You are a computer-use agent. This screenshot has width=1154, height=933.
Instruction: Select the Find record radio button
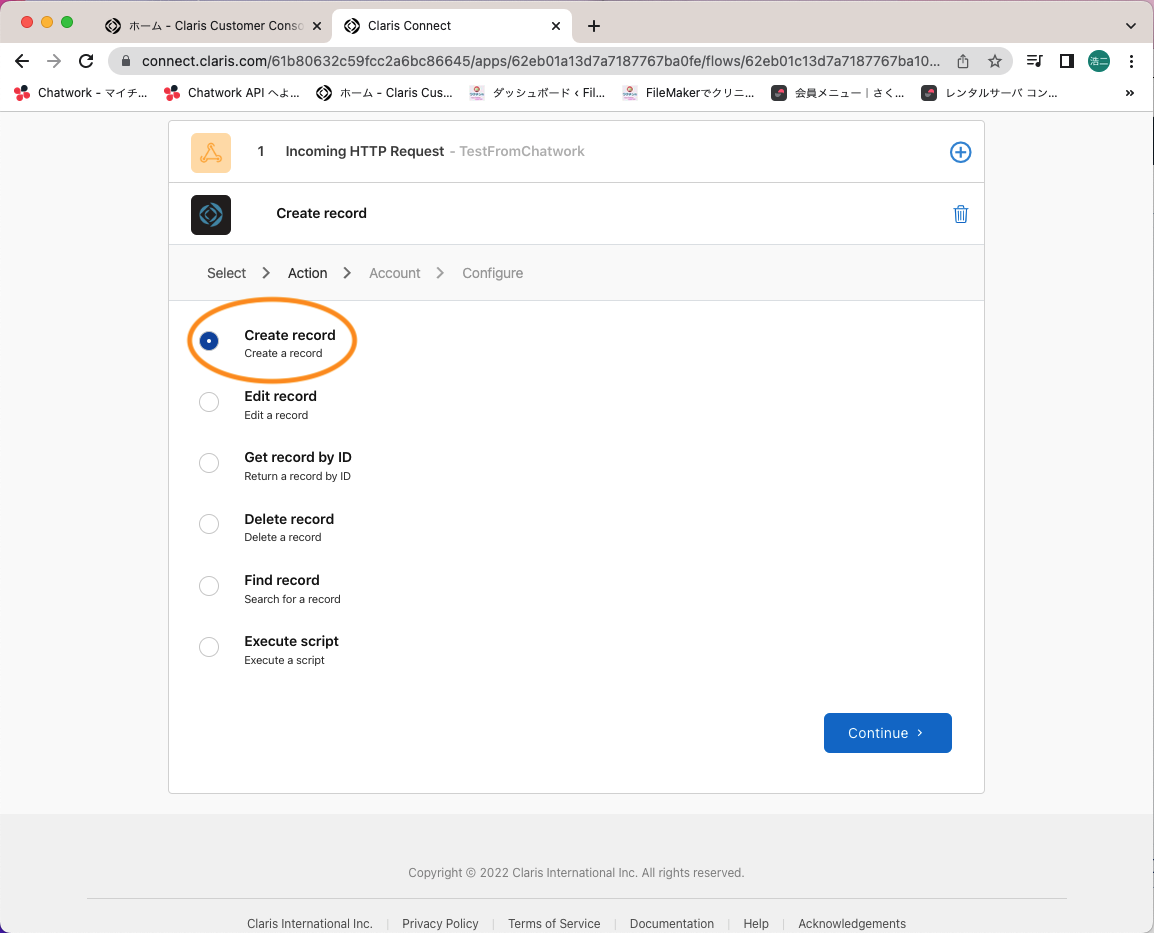click(x=209, y=586)
